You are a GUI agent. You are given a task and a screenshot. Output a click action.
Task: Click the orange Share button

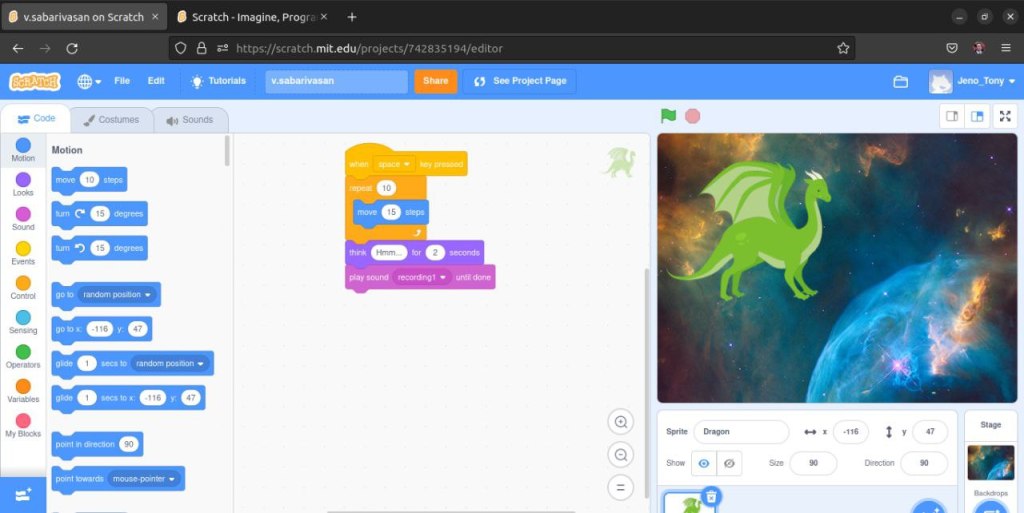tap(435, 81)
